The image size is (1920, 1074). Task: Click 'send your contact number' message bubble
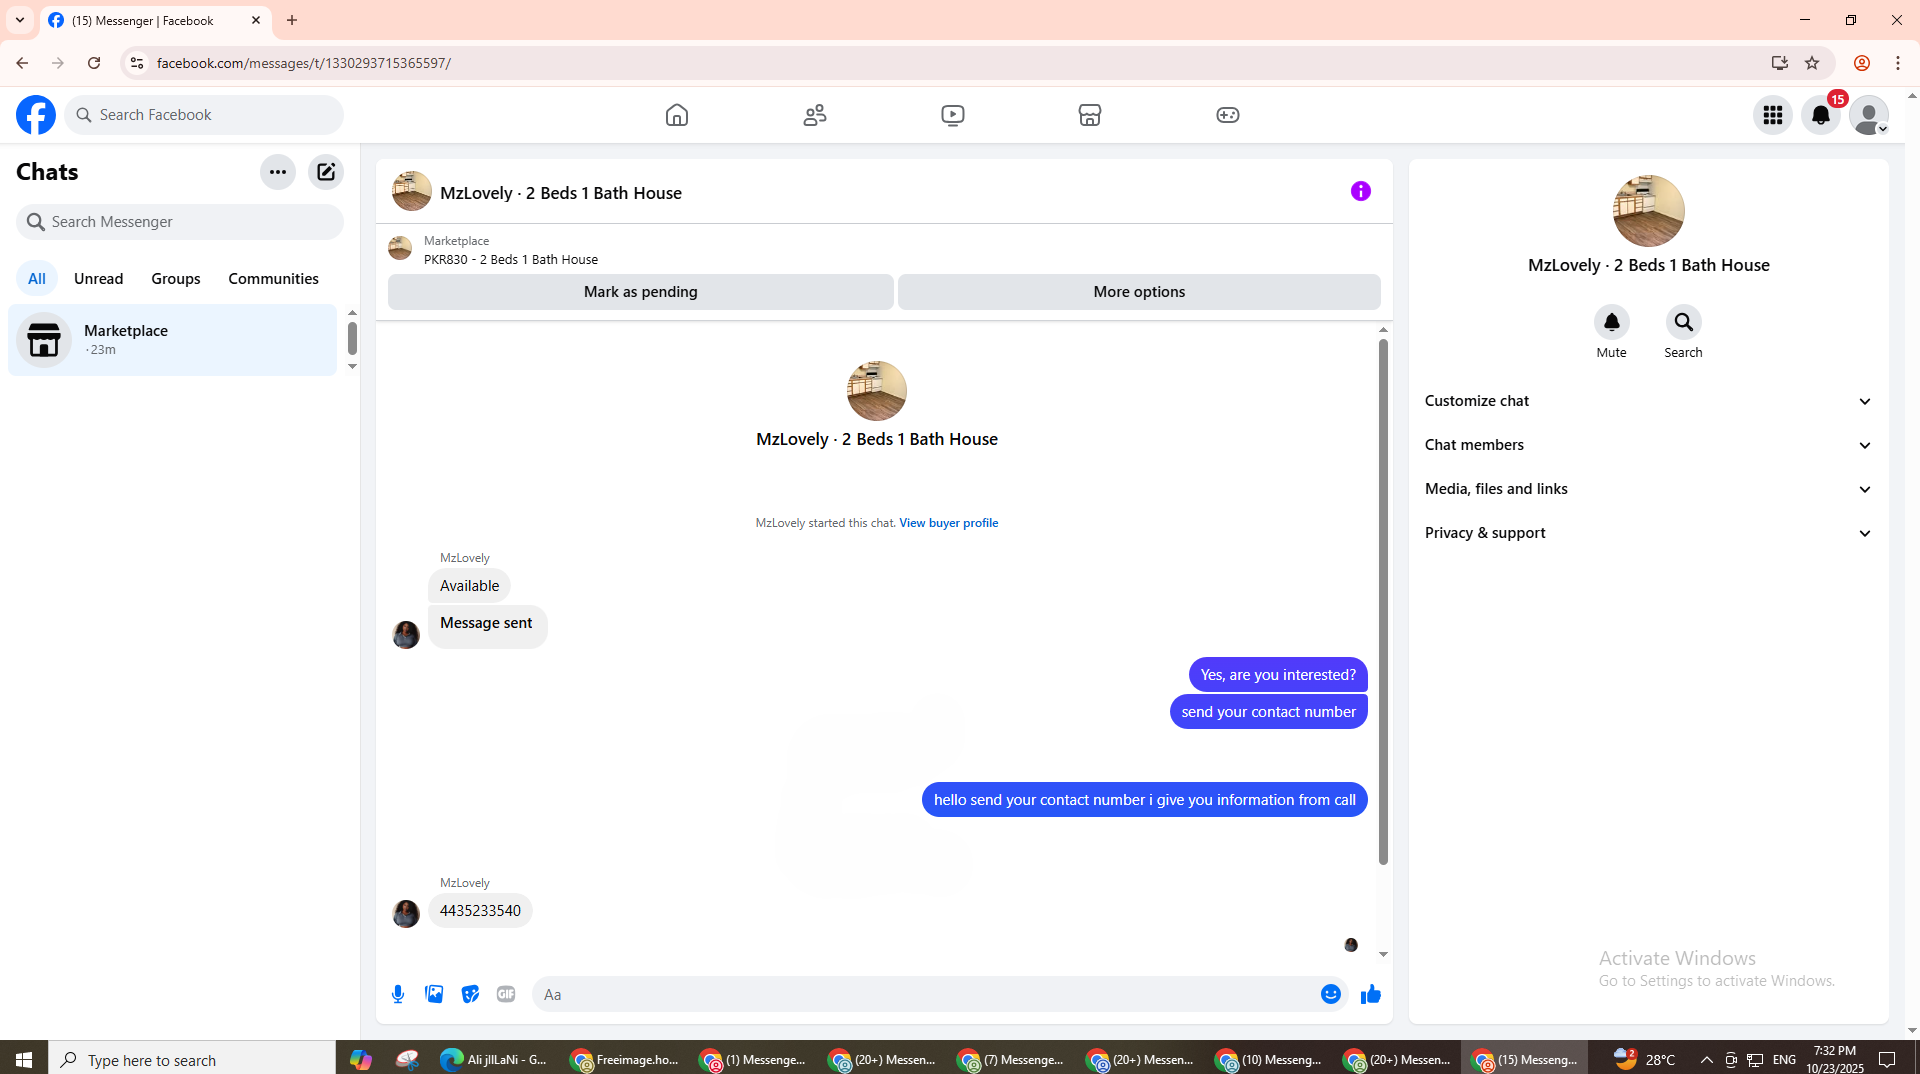[x=1268, y=712]
